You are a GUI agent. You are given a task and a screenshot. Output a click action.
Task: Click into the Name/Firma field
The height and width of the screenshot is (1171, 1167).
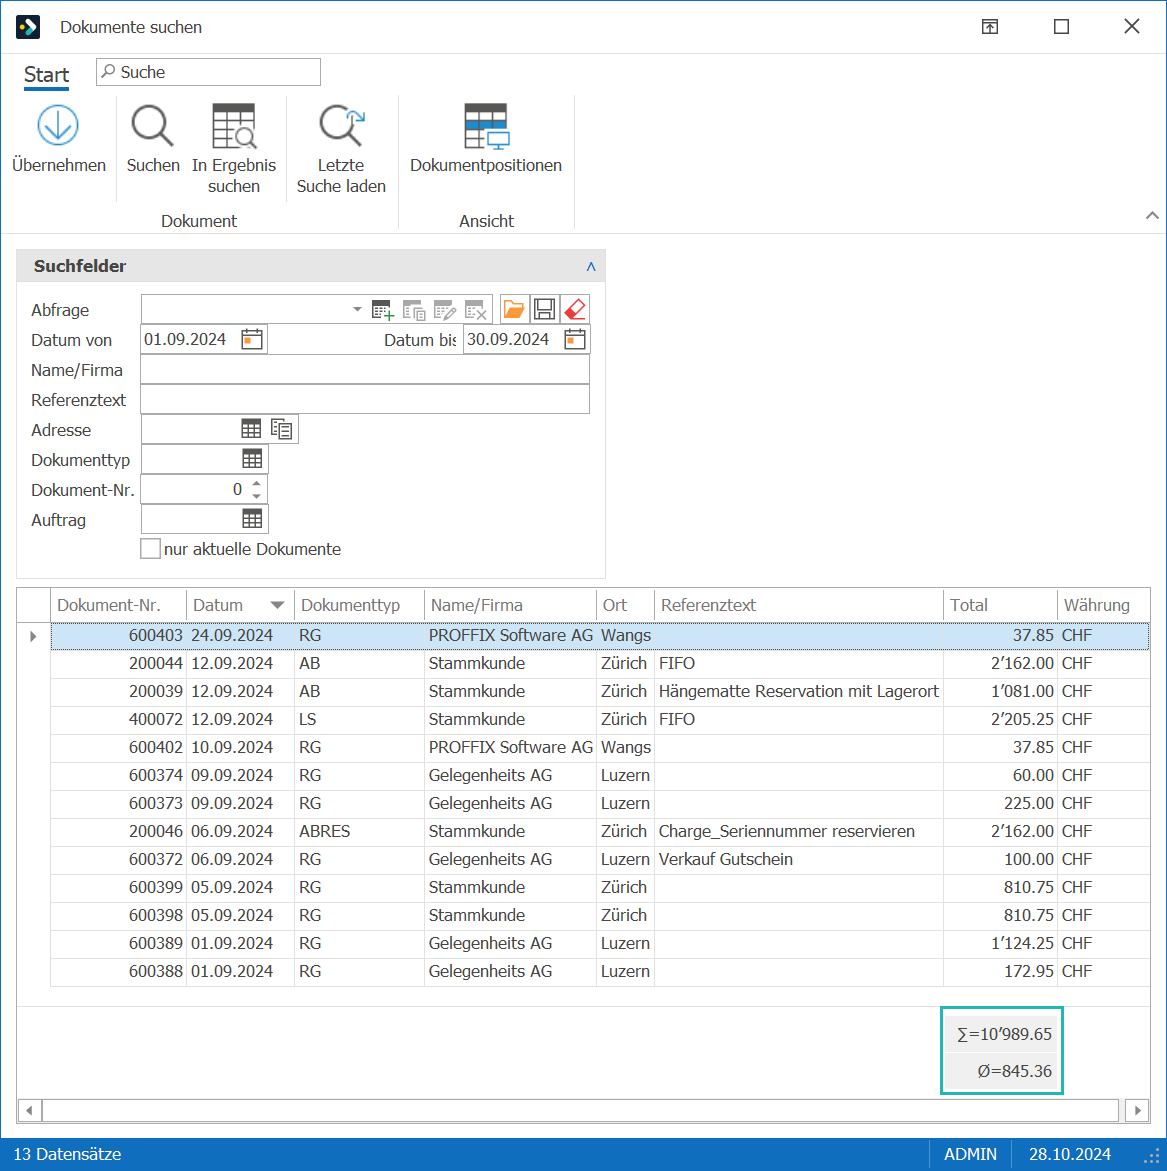pos(365,370)
